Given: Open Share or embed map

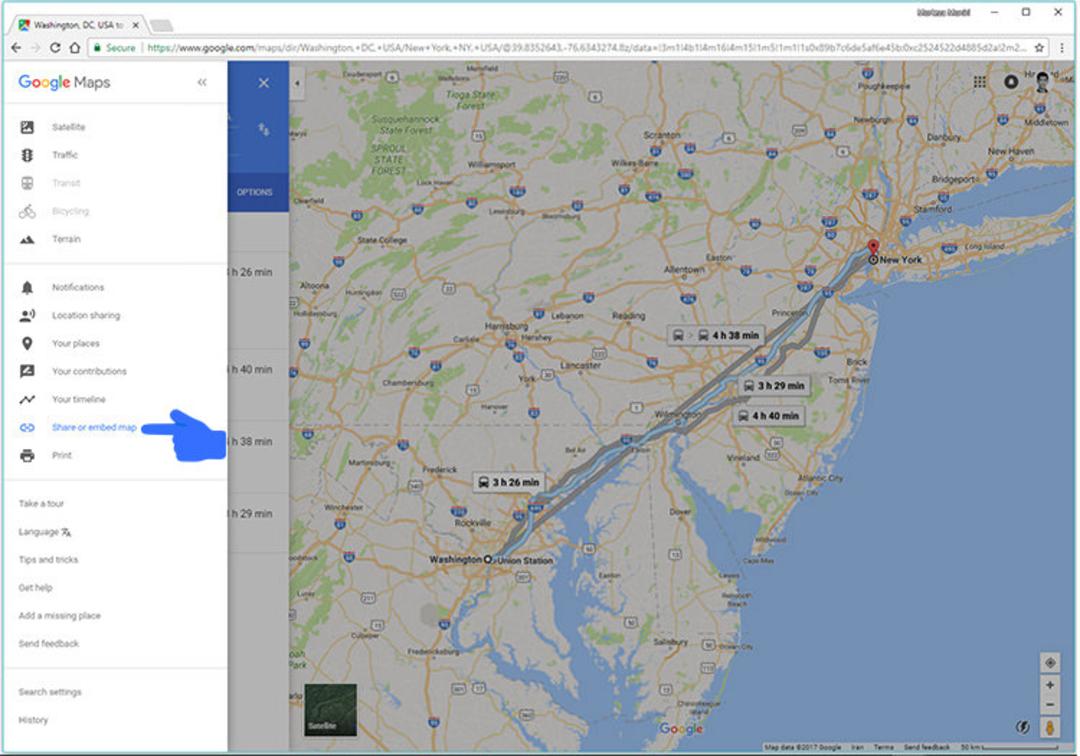Looking at the screenshot, I should coord(94,428).
